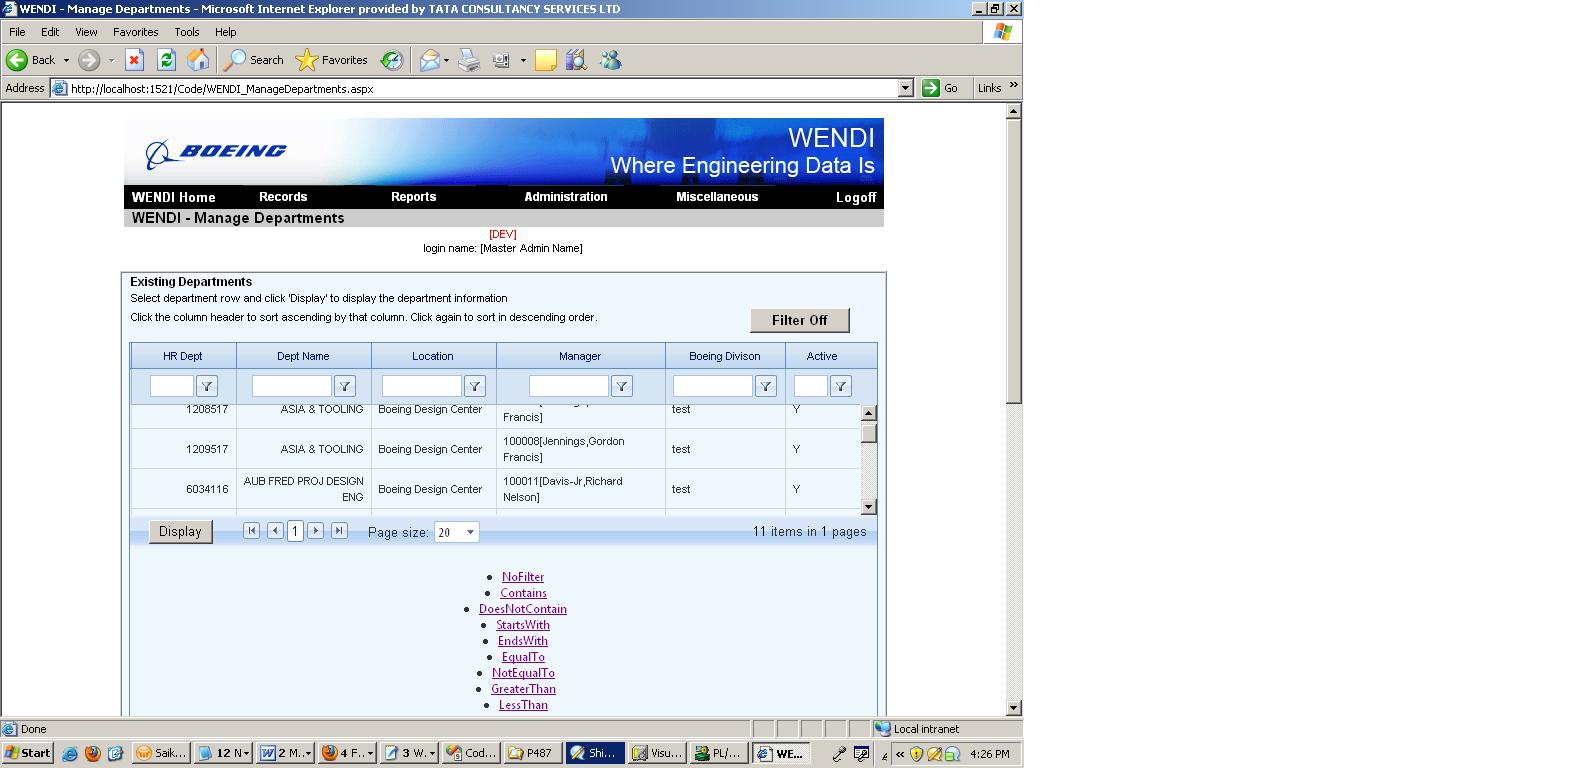1576x768 pixels.
Task: Click the Location filter funnel icon
Action: (x=475, y=386)
